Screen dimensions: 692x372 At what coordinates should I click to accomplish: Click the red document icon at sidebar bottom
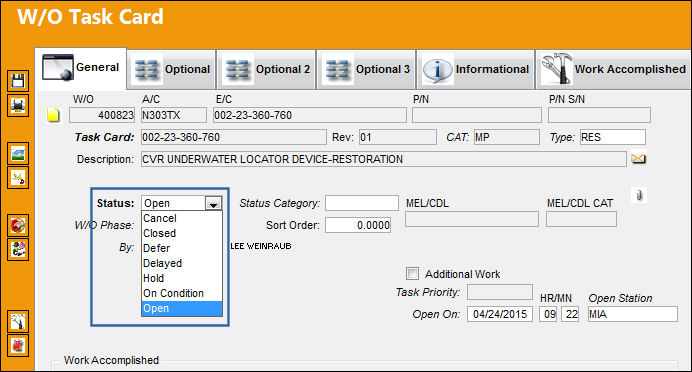pos(18,345)
